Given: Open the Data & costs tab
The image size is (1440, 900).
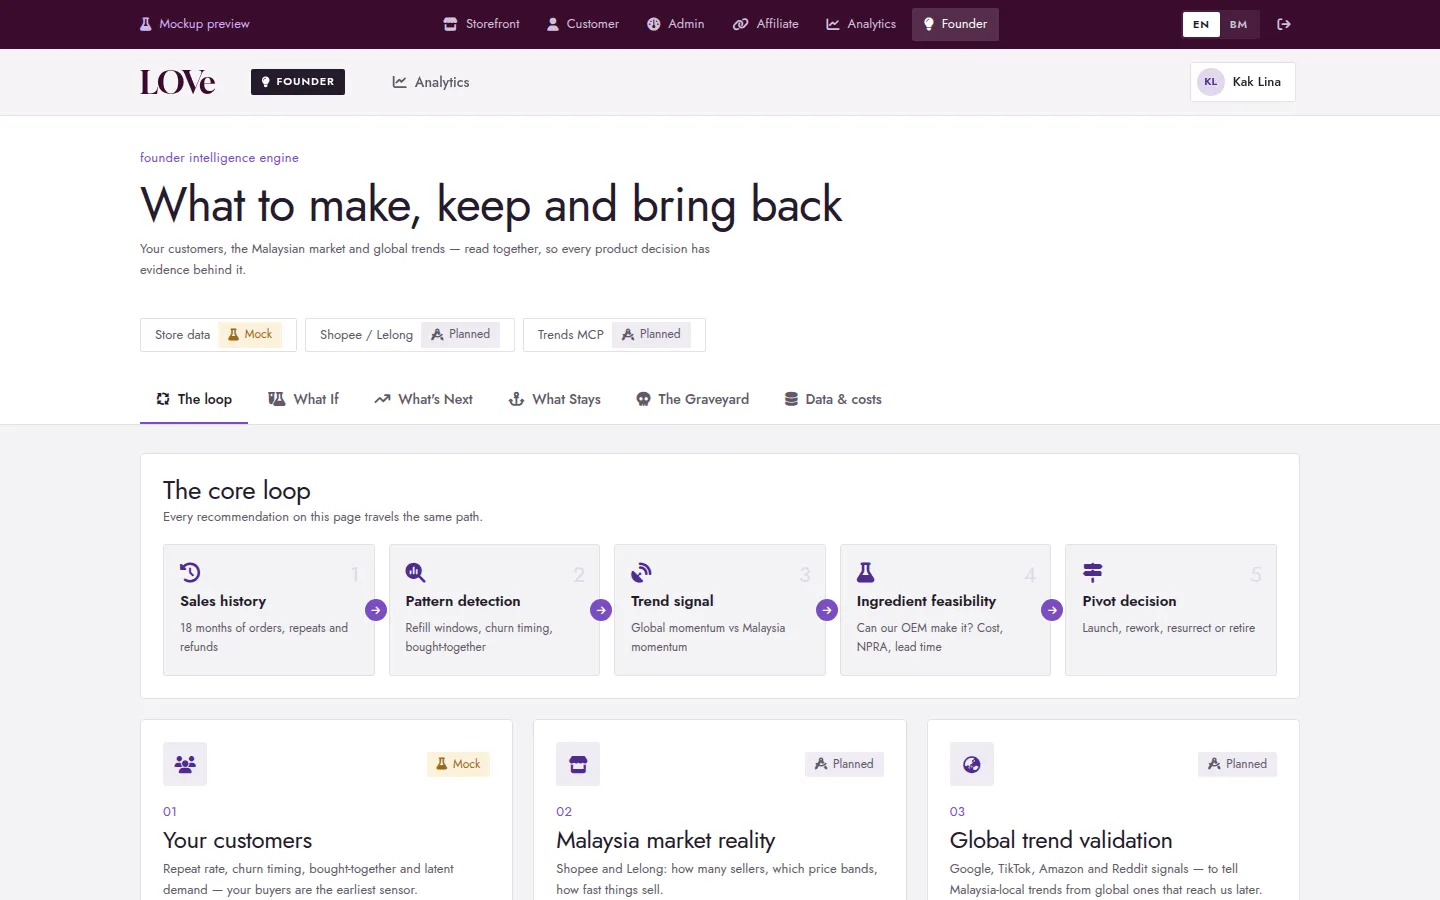Looking at the screenshot, I should point(833,399).
